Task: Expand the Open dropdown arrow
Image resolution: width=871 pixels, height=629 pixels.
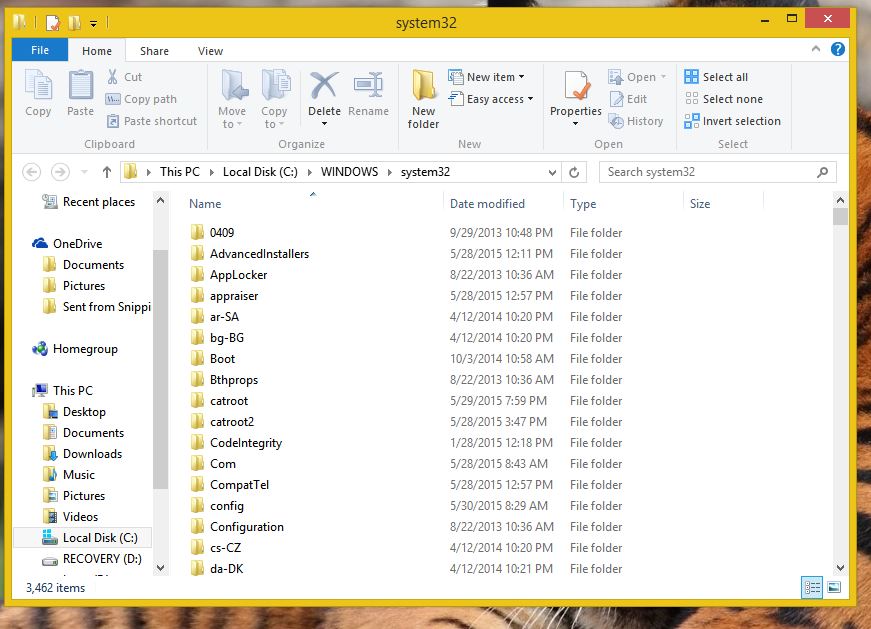Action: (663, 77)
